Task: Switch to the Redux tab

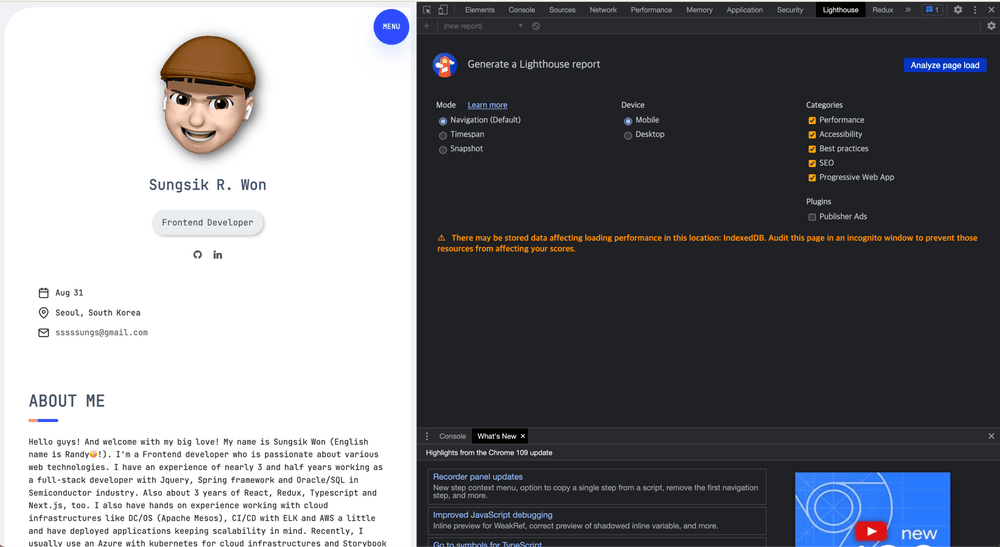Action: coord(883,10)
